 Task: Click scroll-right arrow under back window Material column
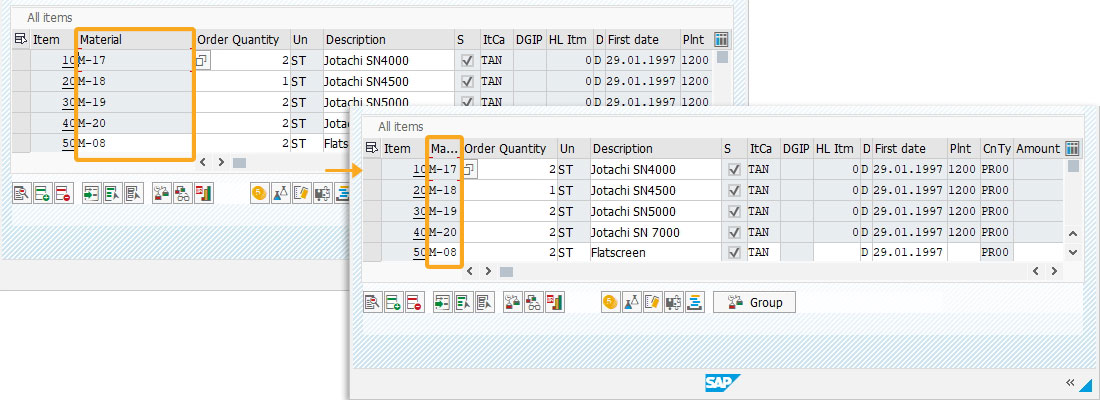(x=221, y=162)
